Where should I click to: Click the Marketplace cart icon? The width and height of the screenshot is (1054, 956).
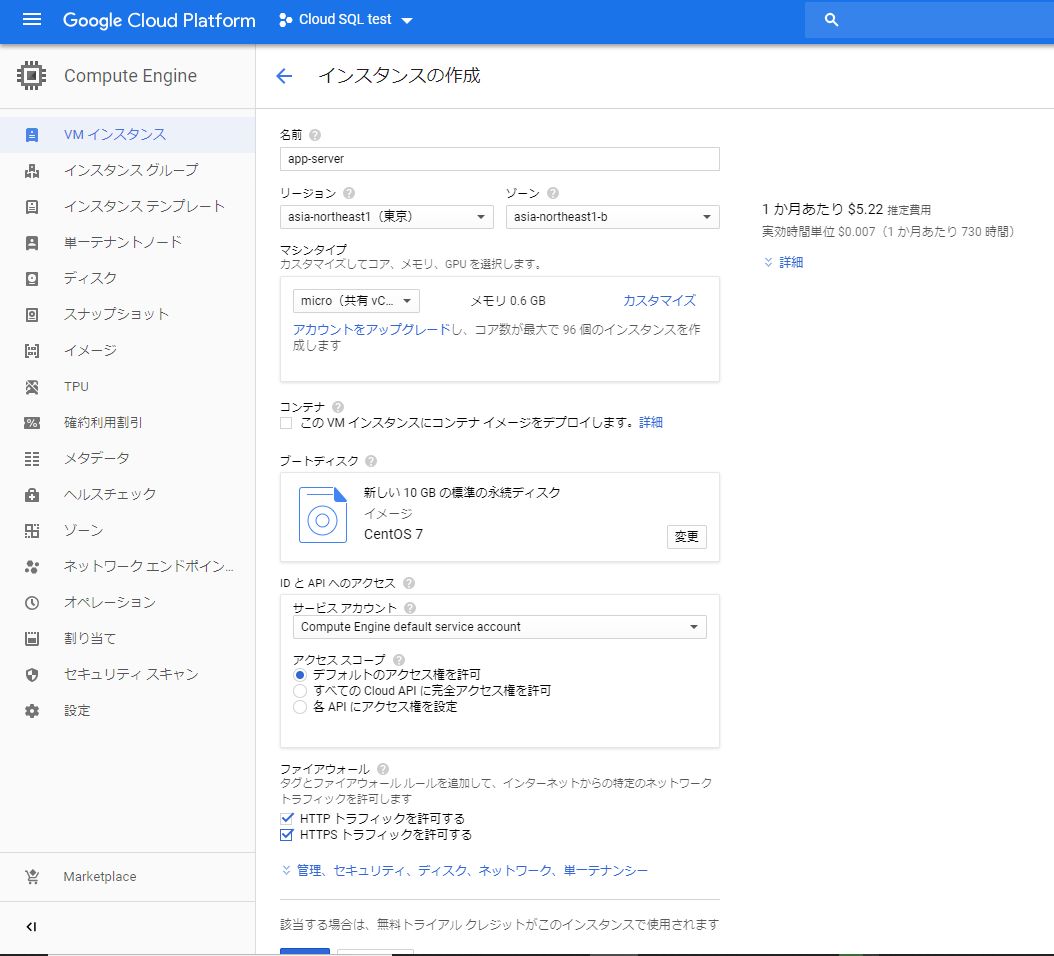pos(32,877)
